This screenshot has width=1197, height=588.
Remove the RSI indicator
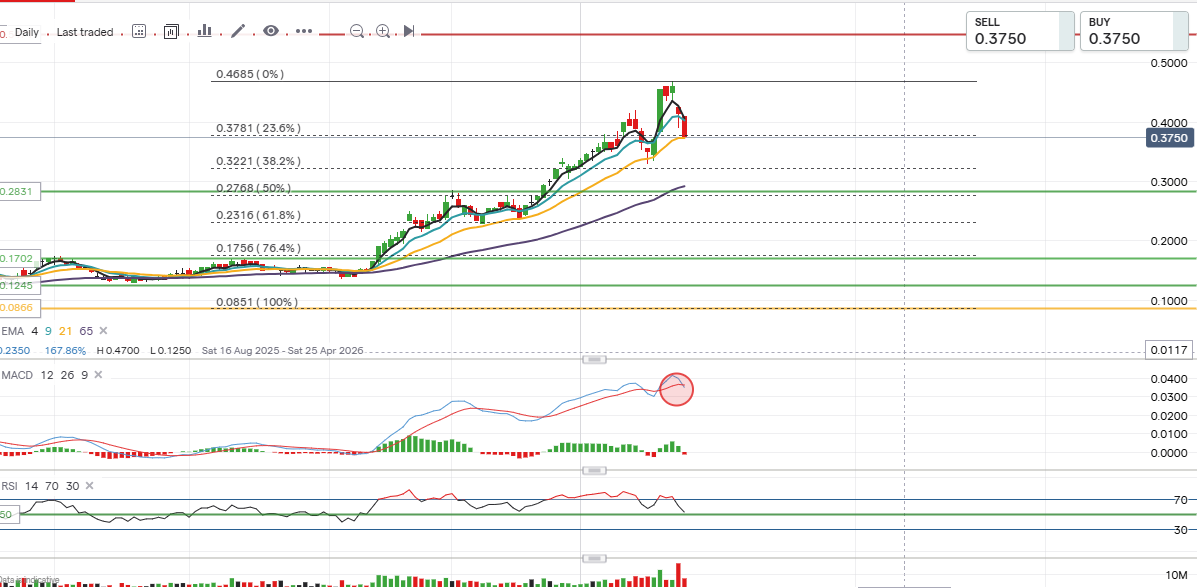(x=87, y=485)
